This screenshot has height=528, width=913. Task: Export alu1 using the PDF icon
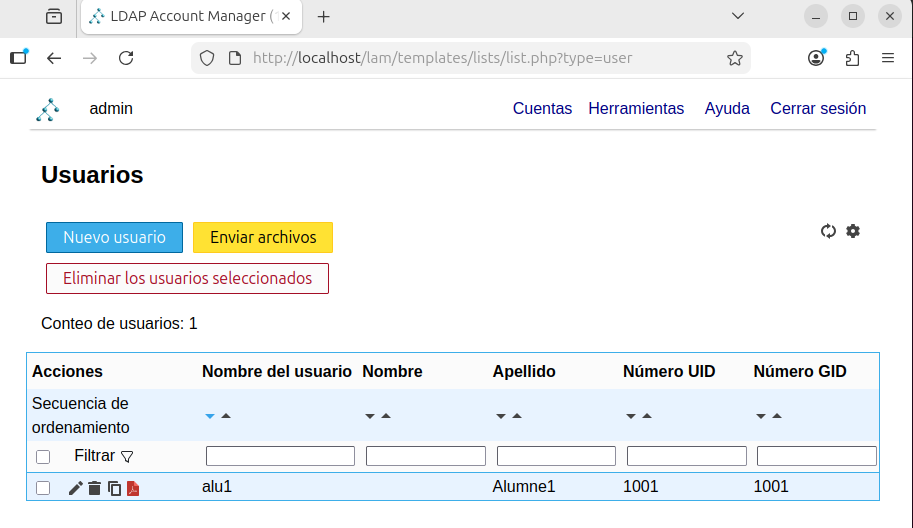coord(133,488)
